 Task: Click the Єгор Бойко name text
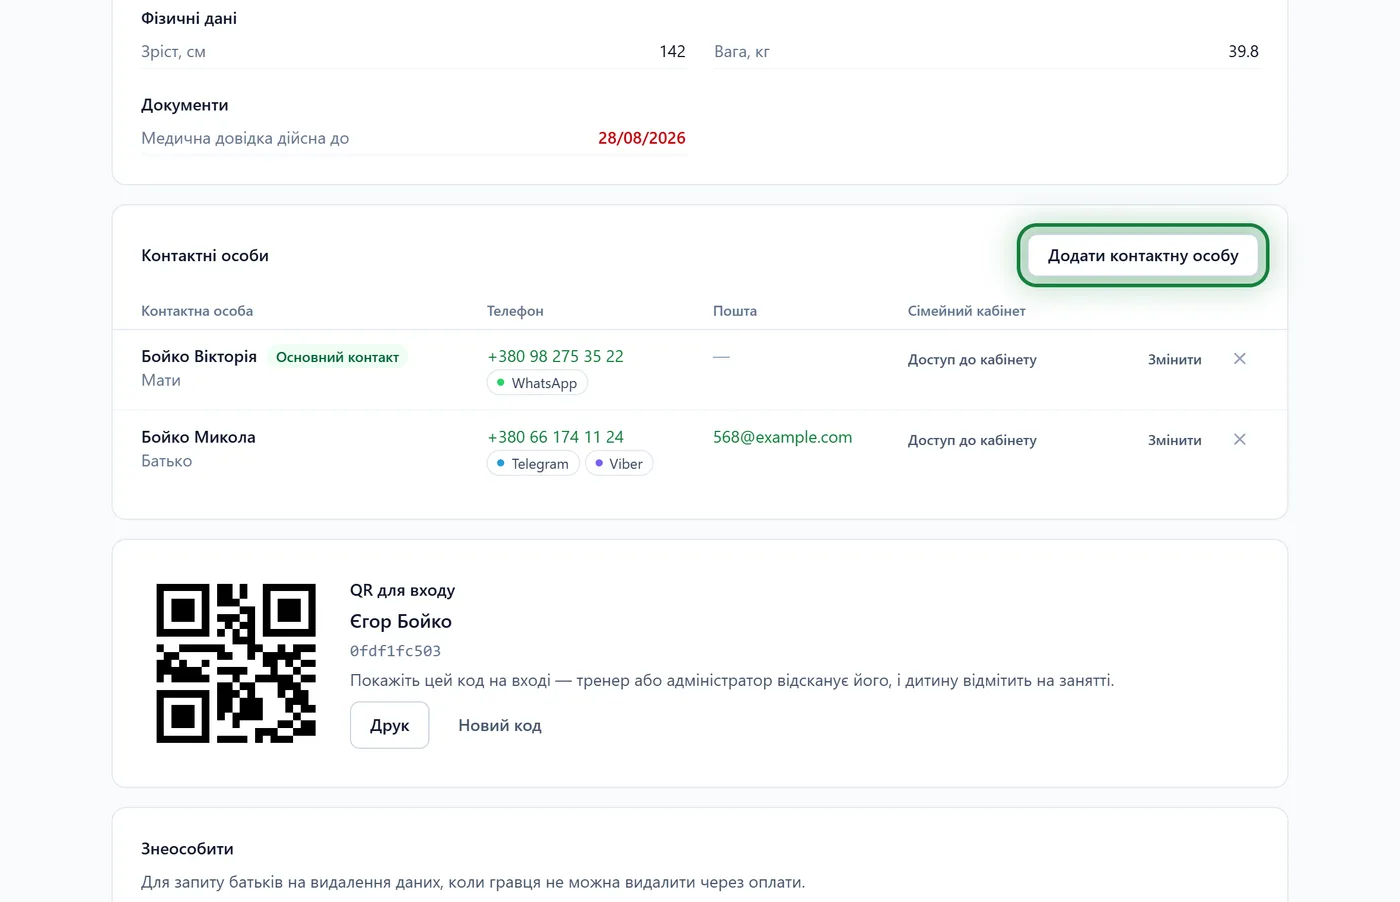click(x=401, y=621)
